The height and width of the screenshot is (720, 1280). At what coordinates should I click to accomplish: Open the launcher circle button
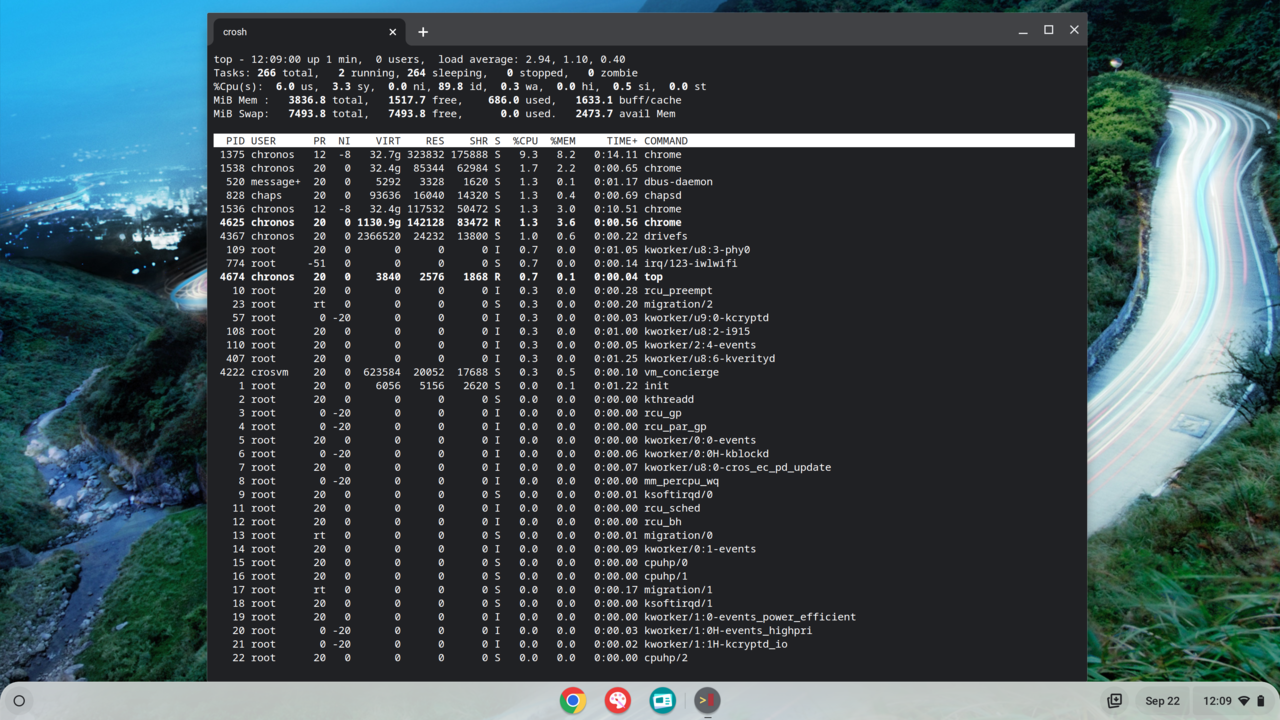click(x=19, y=701)
